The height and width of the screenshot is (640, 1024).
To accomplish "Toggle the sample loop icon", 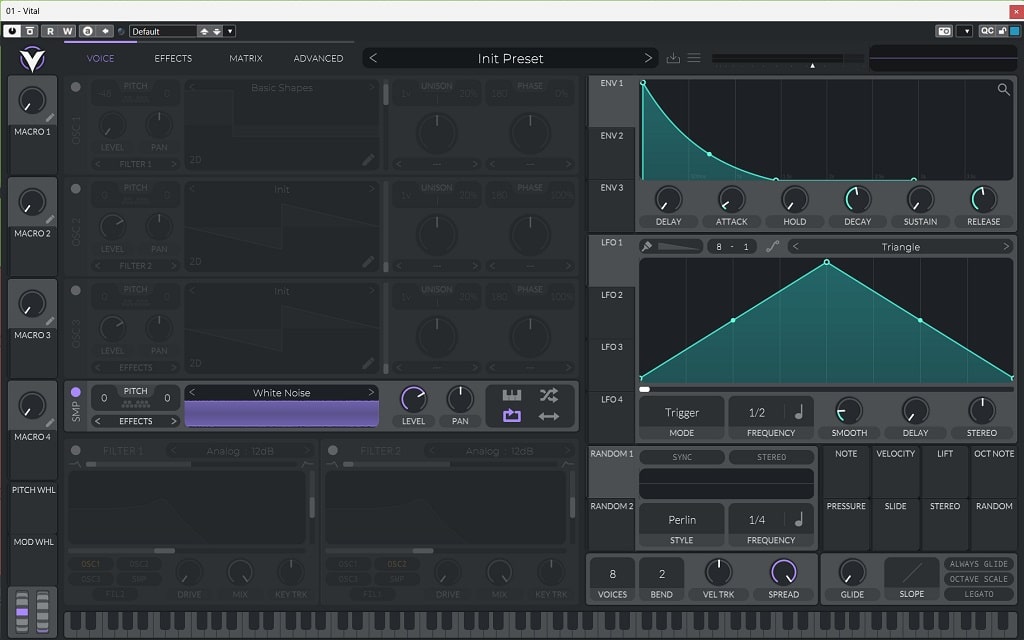I will click(511, 415).
